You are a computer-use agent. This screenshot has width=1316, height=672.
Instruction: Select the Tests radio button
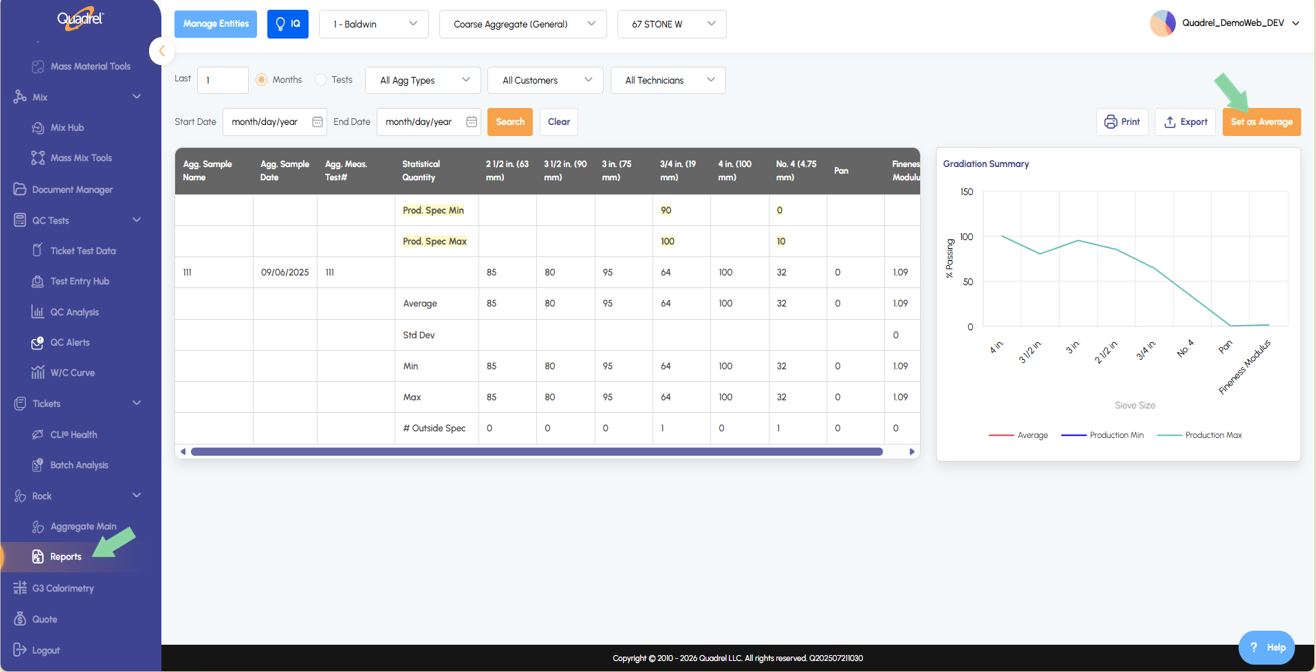321,80
